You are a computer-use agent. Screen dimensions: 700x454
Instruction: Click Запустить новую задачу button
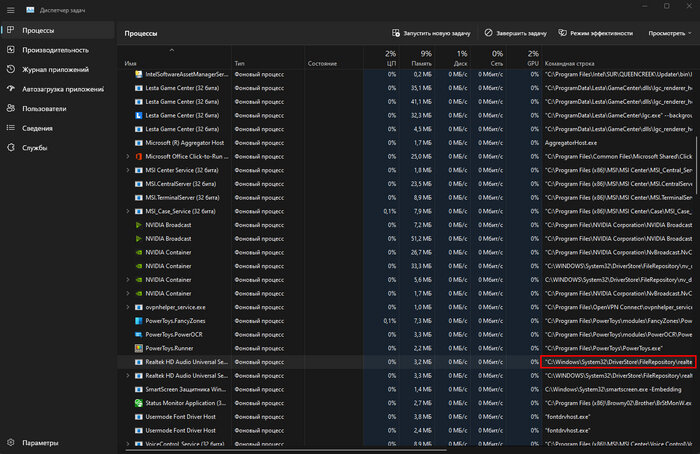pos(431,33)
